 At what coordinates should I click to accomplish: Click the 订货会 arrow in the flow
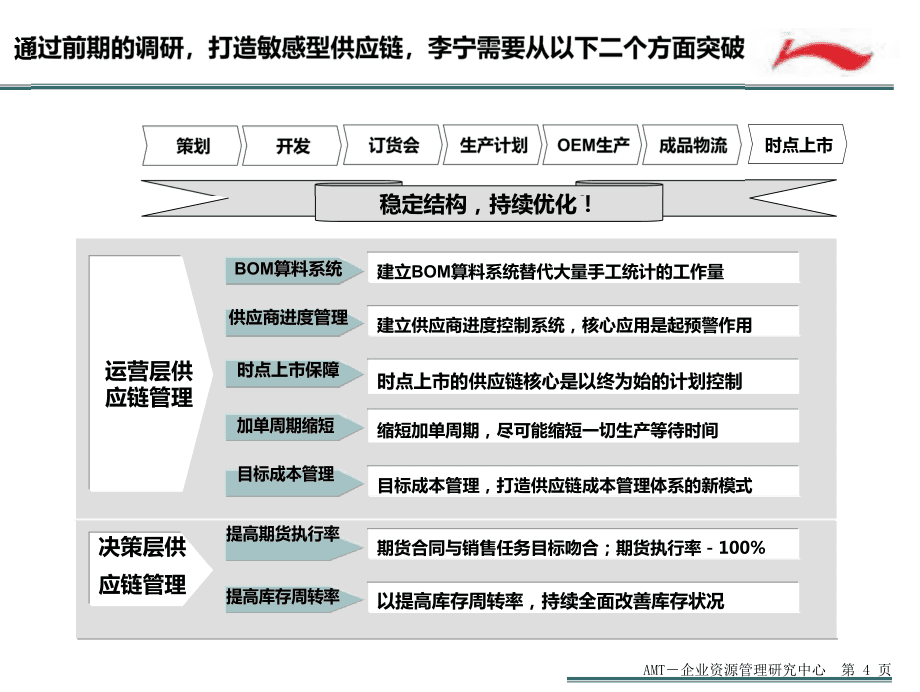[394, 145]
